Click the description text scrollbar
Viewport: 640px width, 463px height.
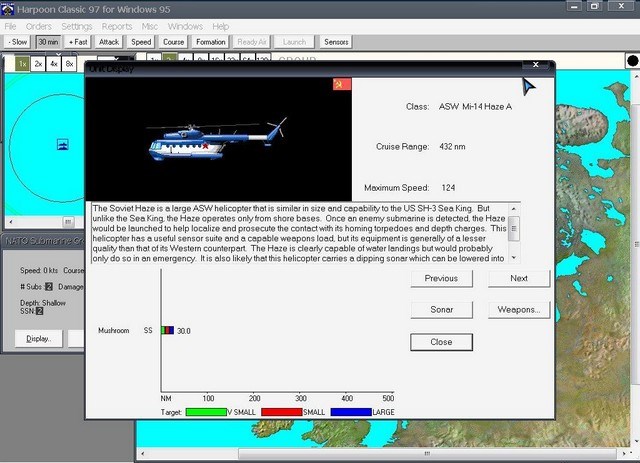(514, 232)
